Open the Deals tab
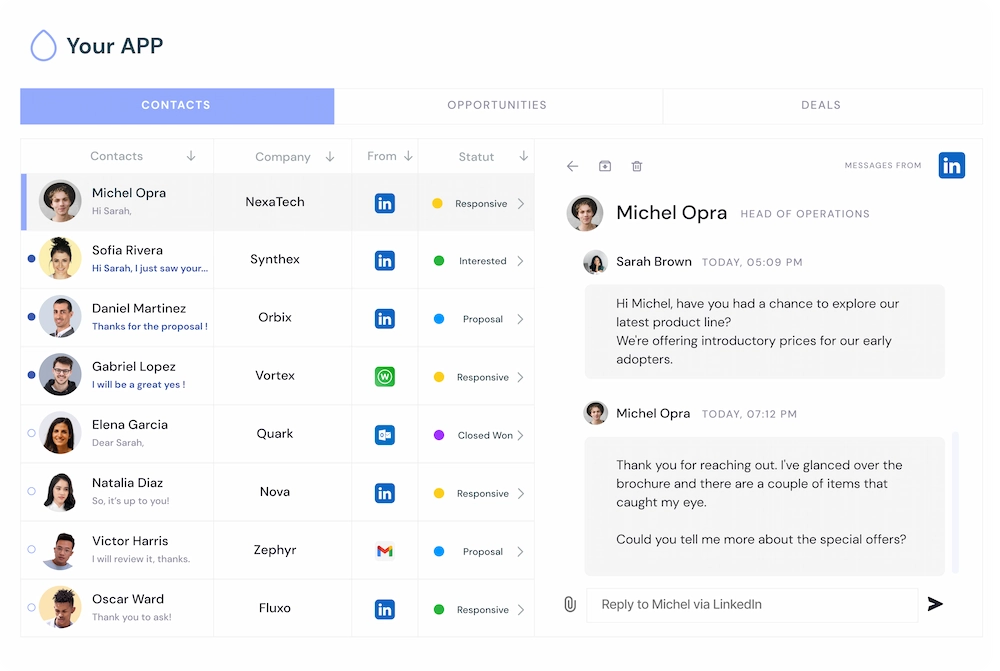Image resolution: width=1000 pixels, height=671 pixels. (x=820, y=105)
